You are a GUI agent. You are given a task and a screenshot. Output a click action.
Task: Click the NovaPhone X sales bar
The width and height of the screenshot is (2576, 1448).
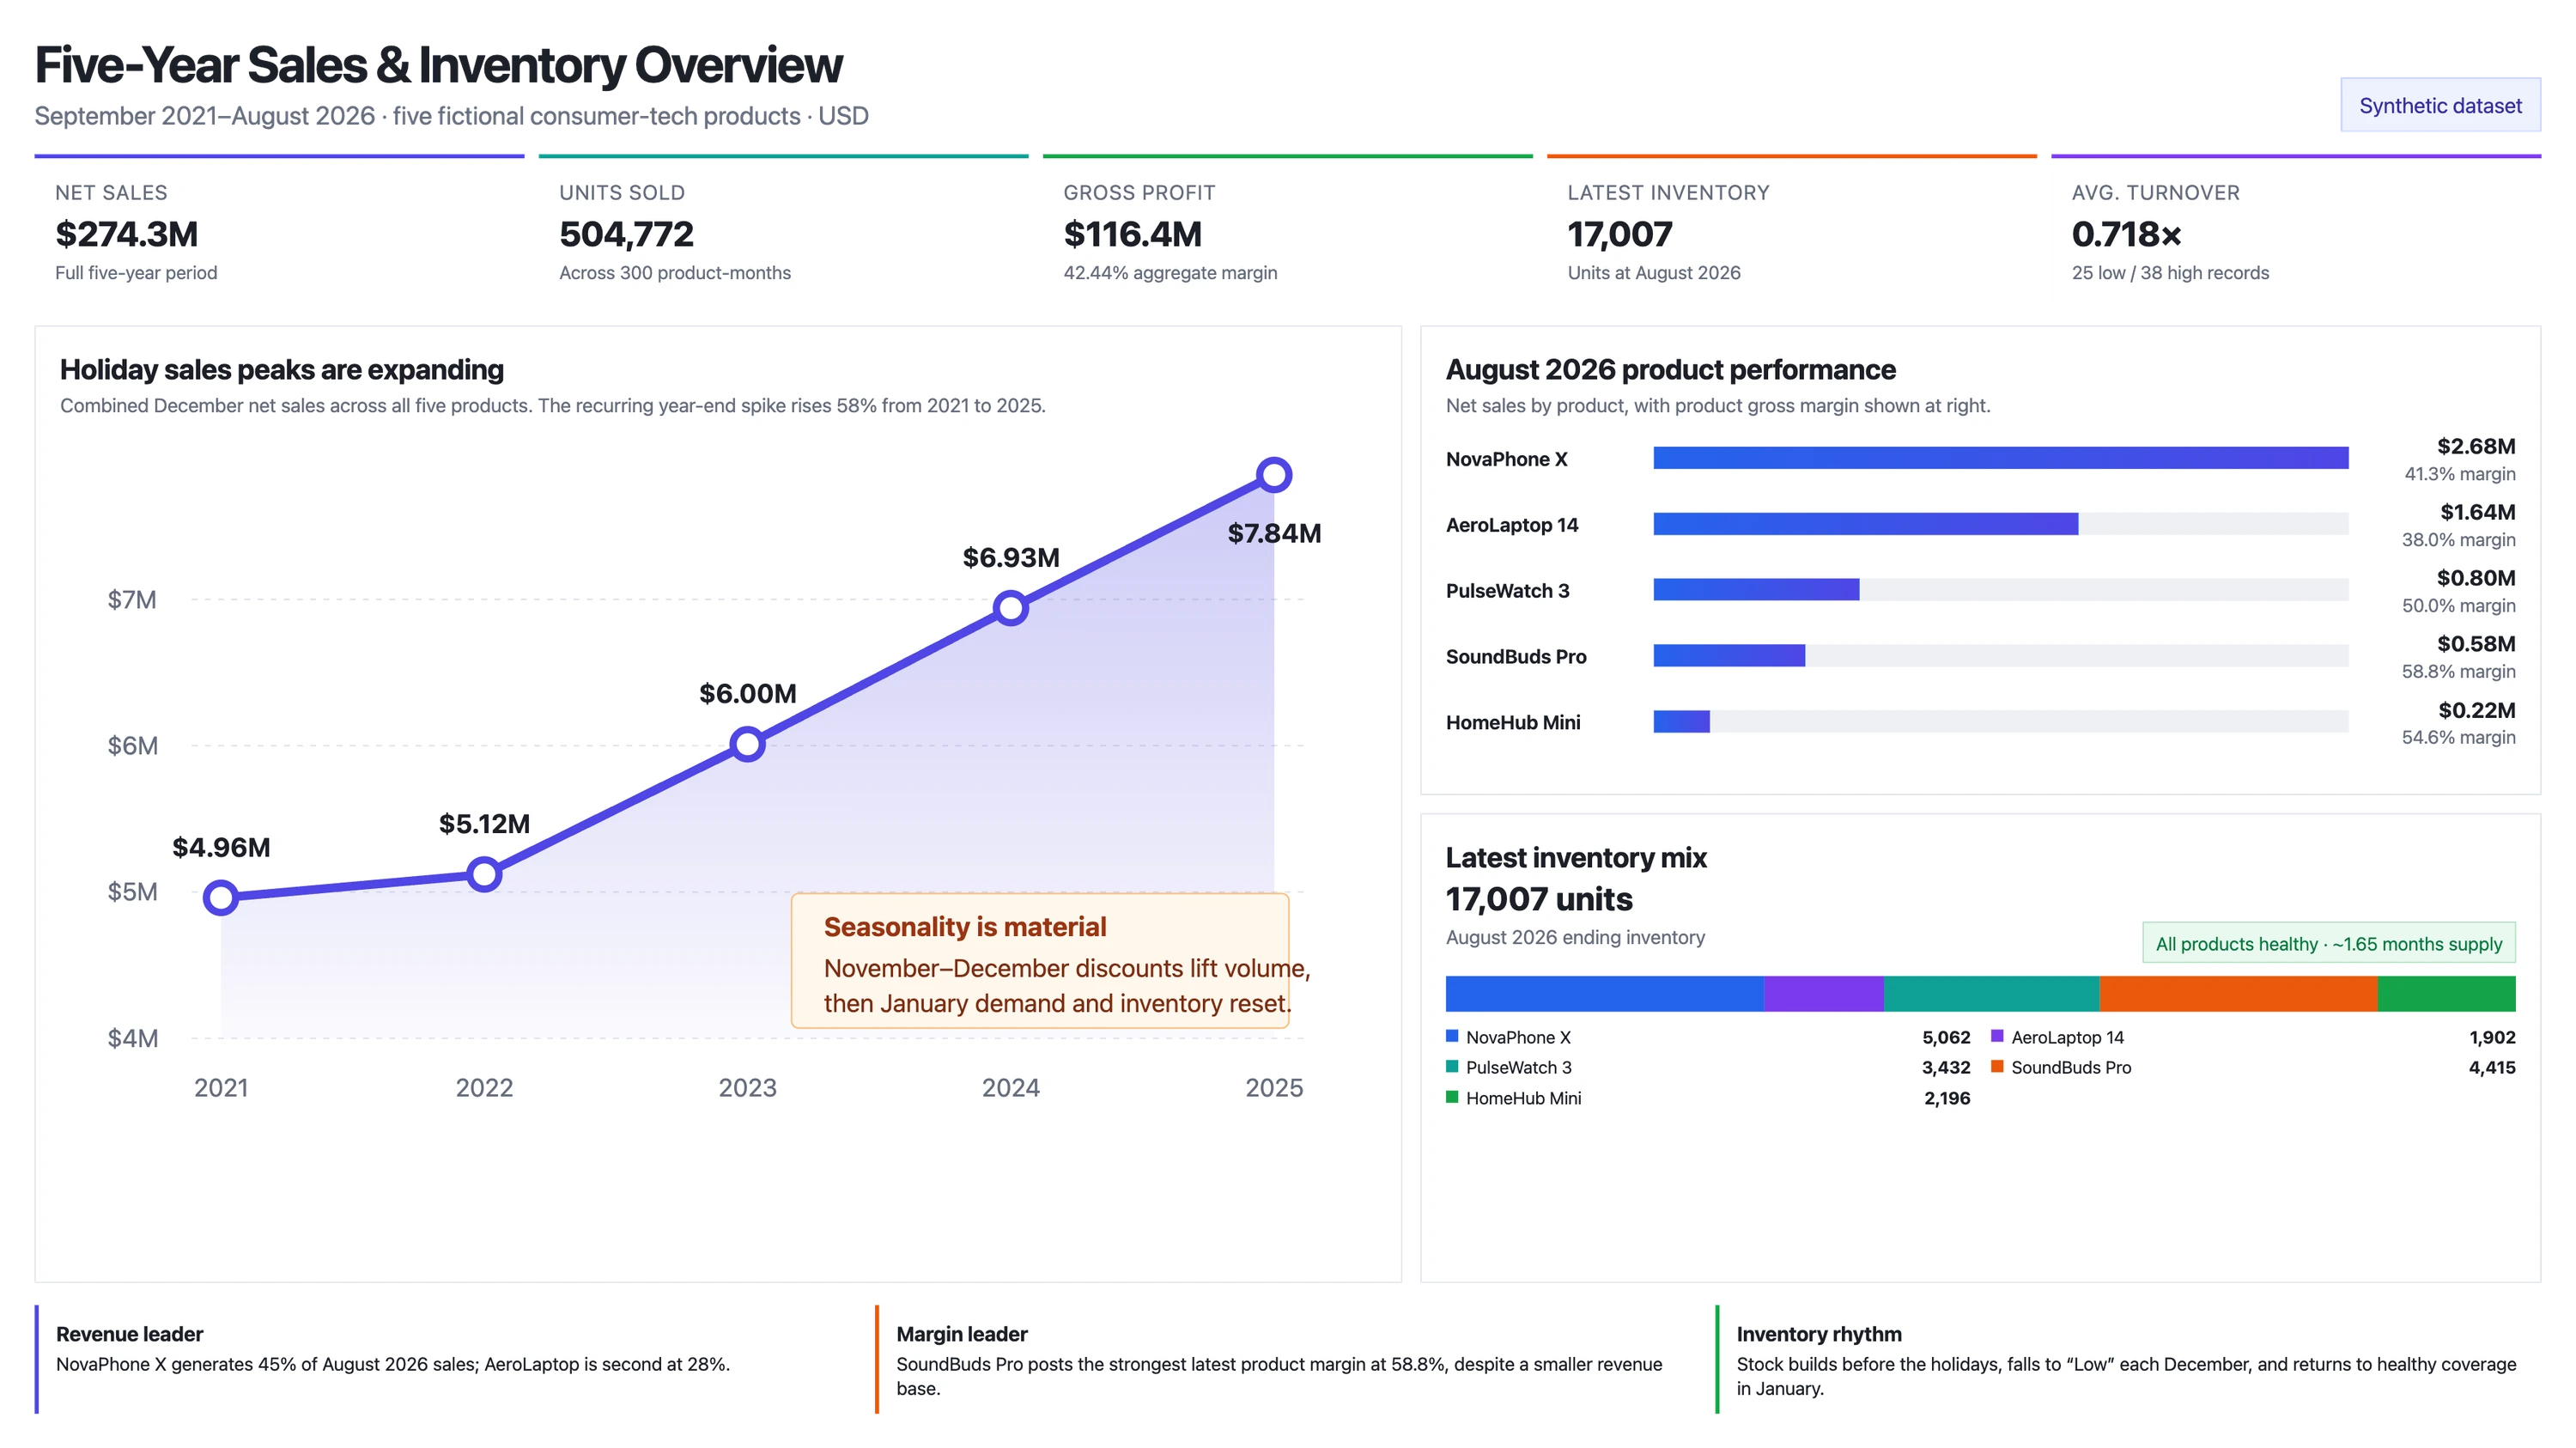(2001, 458)
